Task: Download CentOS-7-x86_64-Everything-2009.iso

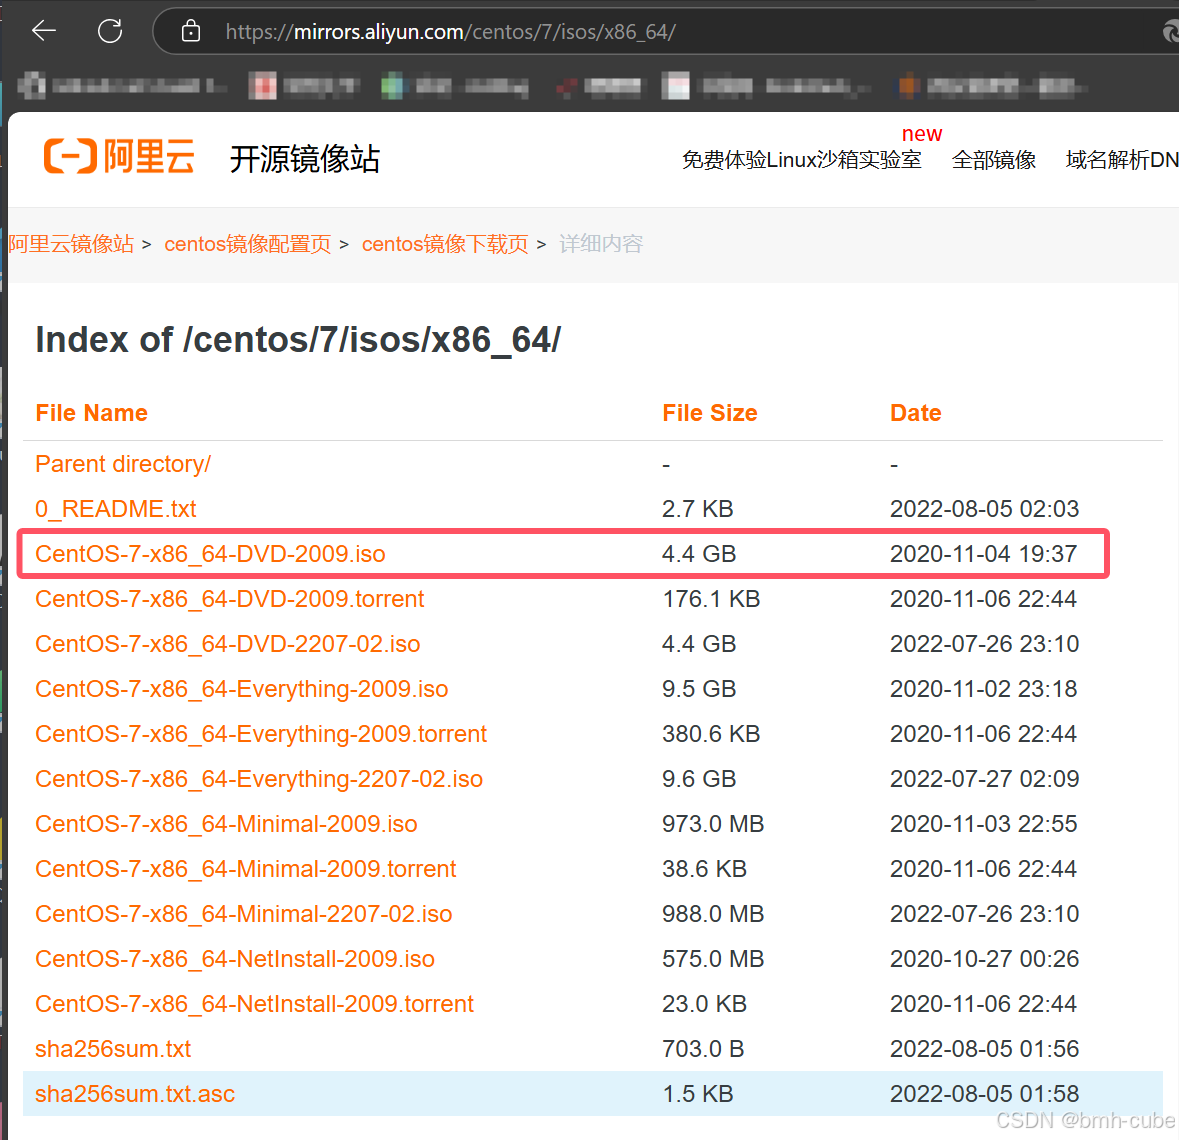Action: click(x=242, y=690)
